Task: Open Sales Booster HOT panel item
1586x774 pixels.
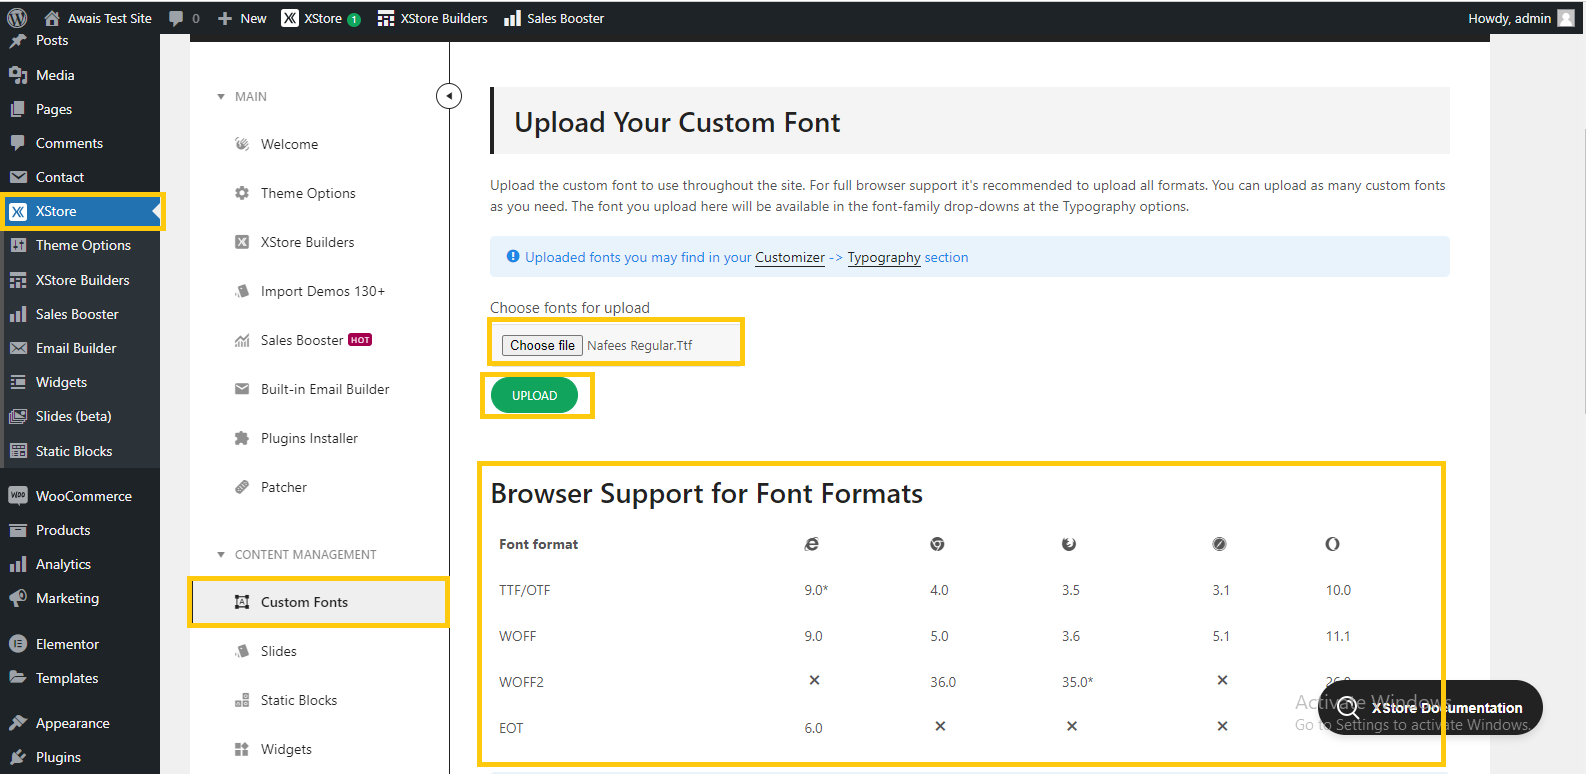Action: pyautogui.click(x=316, y=340)
